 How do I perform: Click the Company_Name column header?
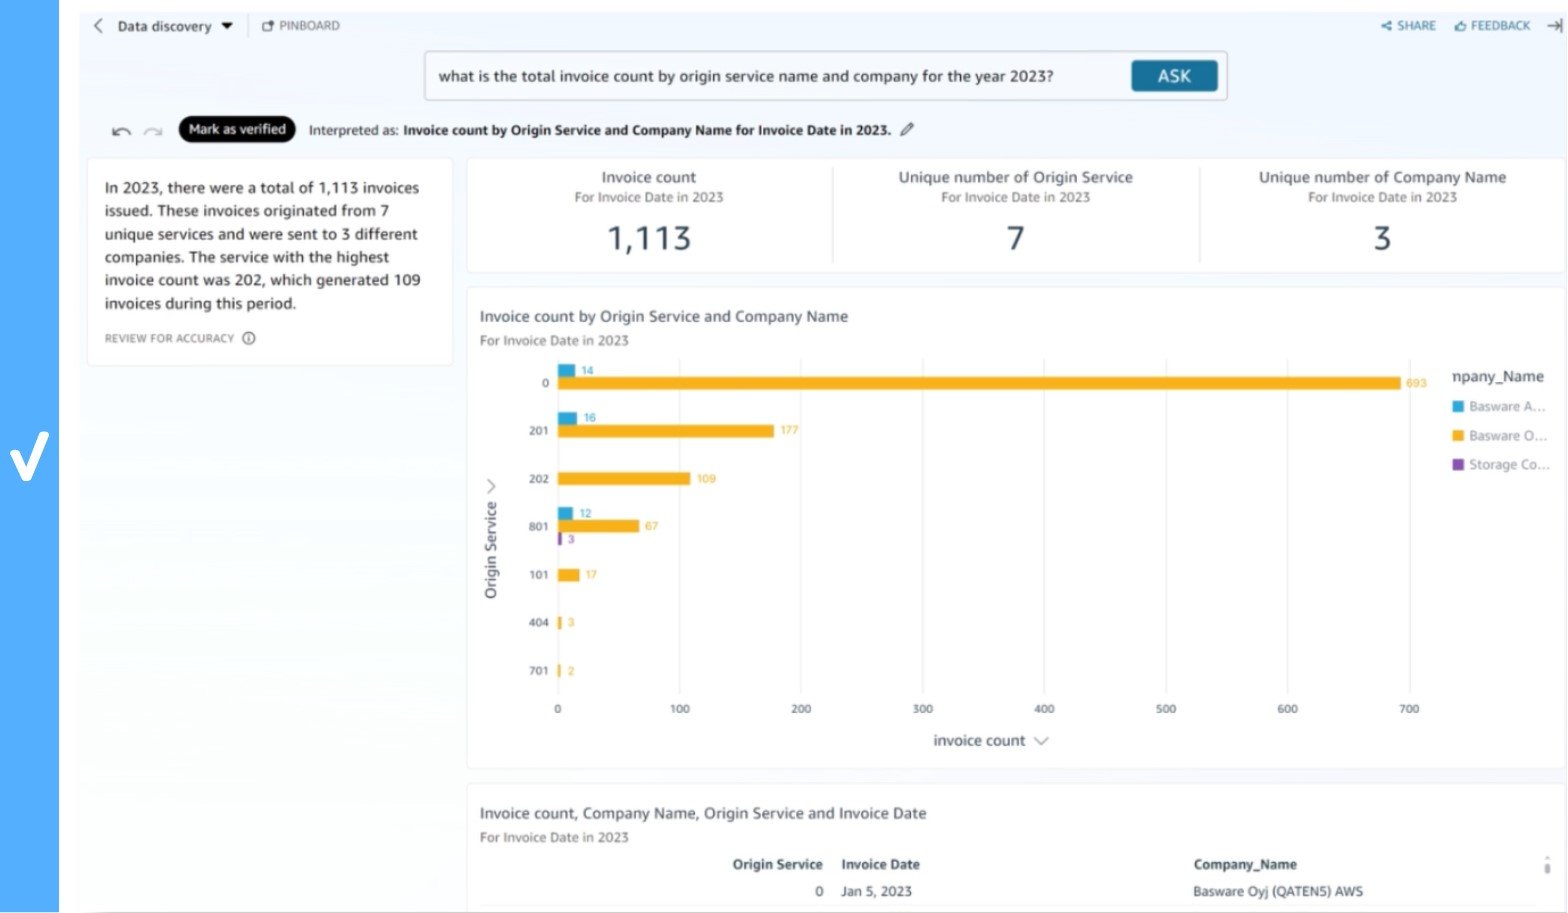[1245, 864]
